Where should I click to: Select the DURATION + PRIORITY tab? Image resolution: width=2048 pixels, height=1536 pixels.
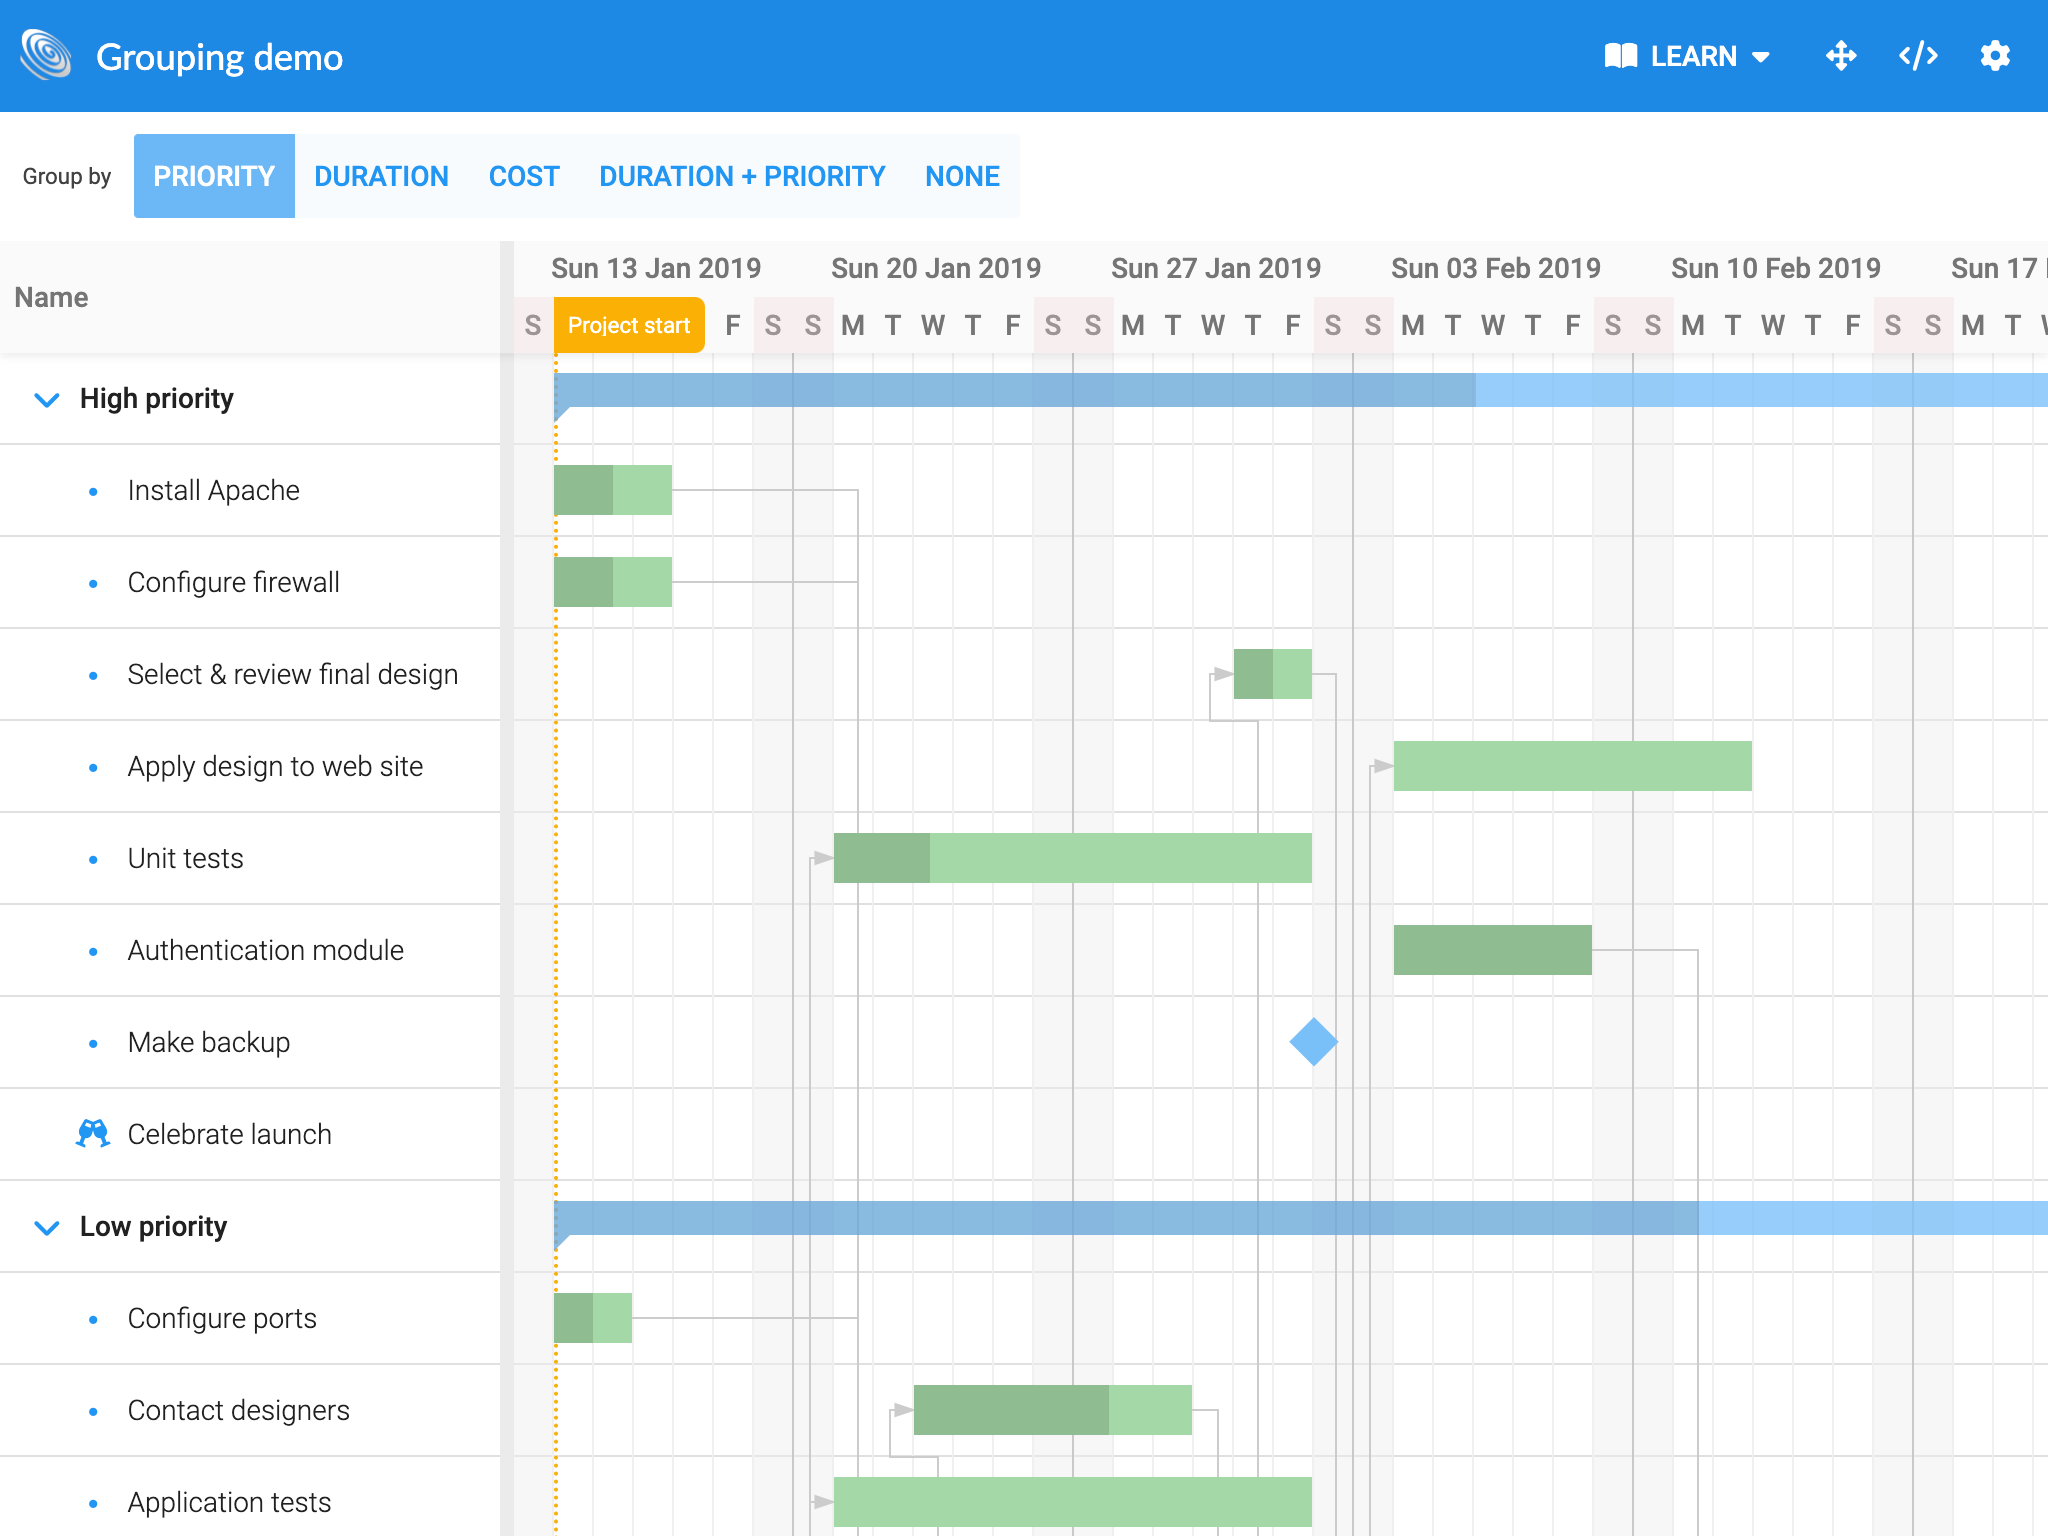[741, 176]
